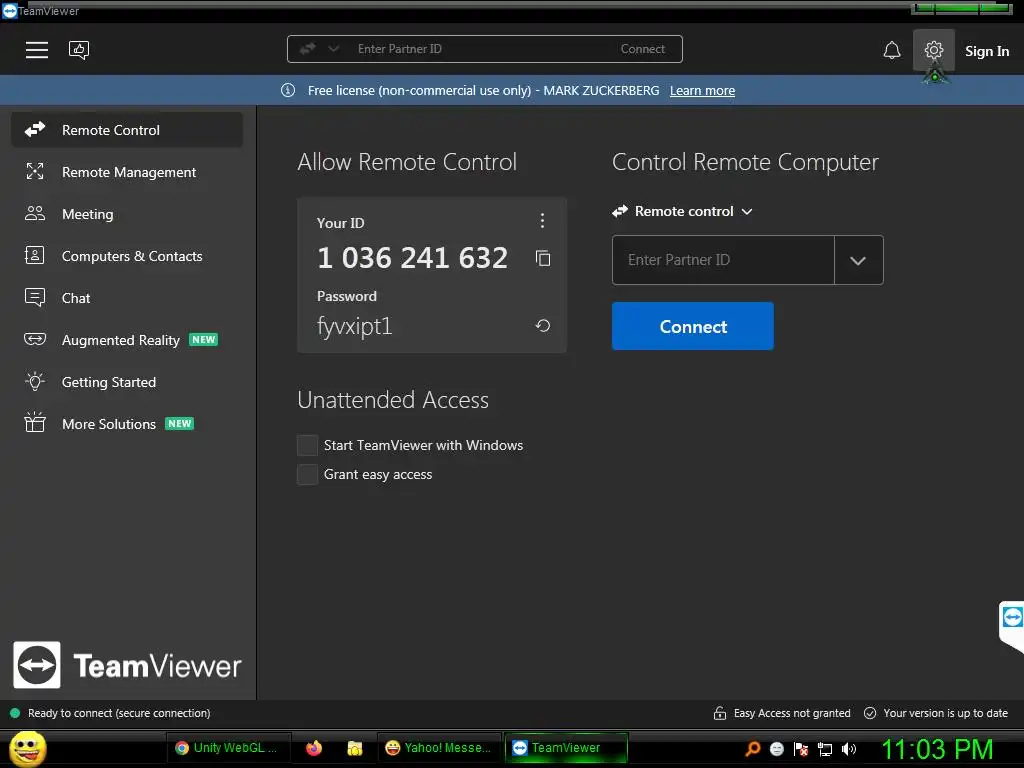
Task: Click the connection mode arrows in top search bar
Action: click(x=308, y=48)
